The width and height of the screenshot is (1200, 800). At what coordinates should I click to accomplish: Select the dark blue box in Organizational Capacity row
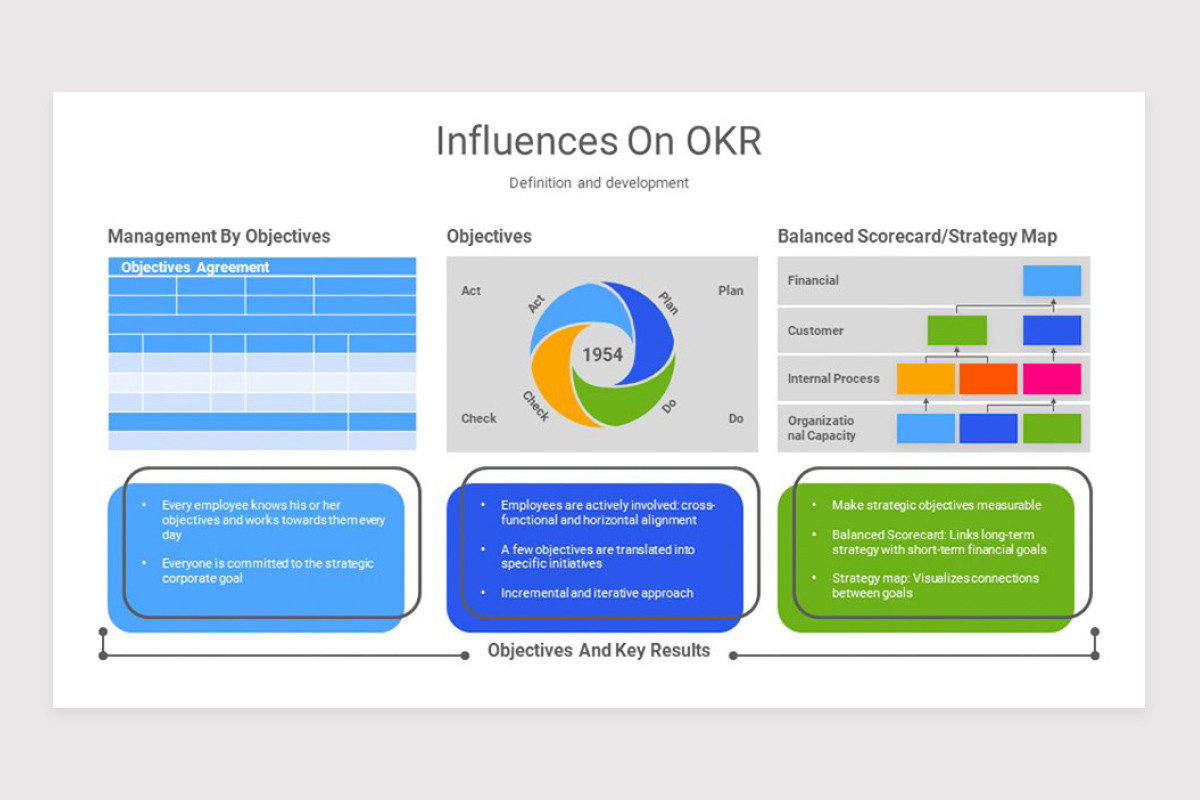pyautogui.click(x=988, y=428)
